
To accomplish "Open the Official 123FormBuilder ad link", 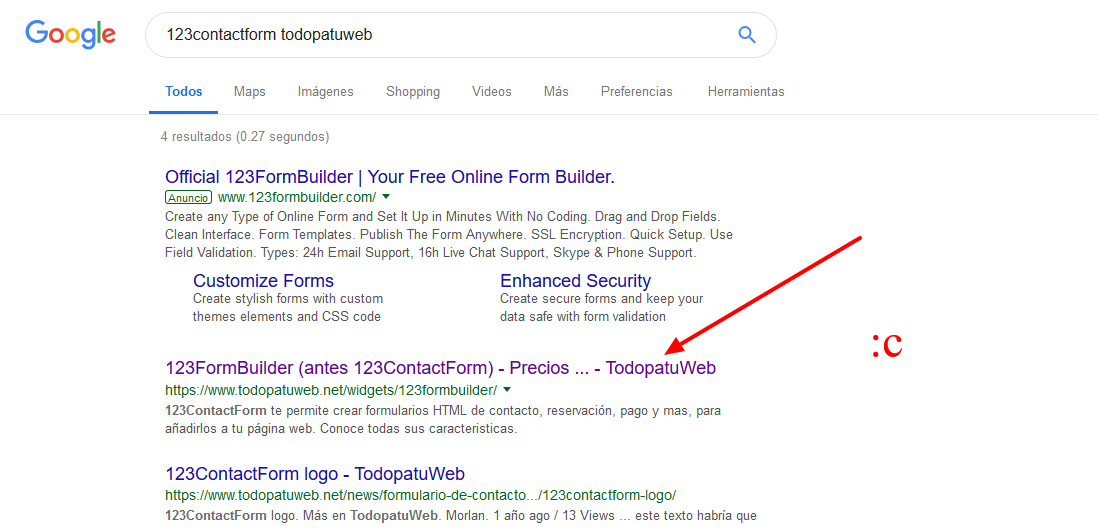I will 390,177.
